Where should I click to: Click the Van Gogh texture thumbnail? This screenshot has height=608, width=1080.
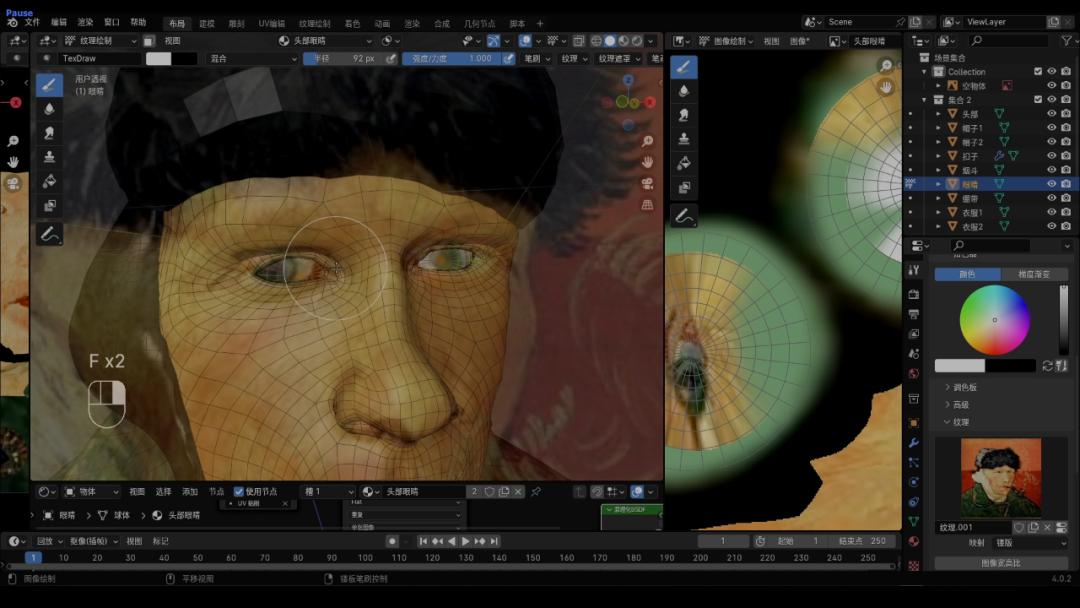coord(1001,478)
